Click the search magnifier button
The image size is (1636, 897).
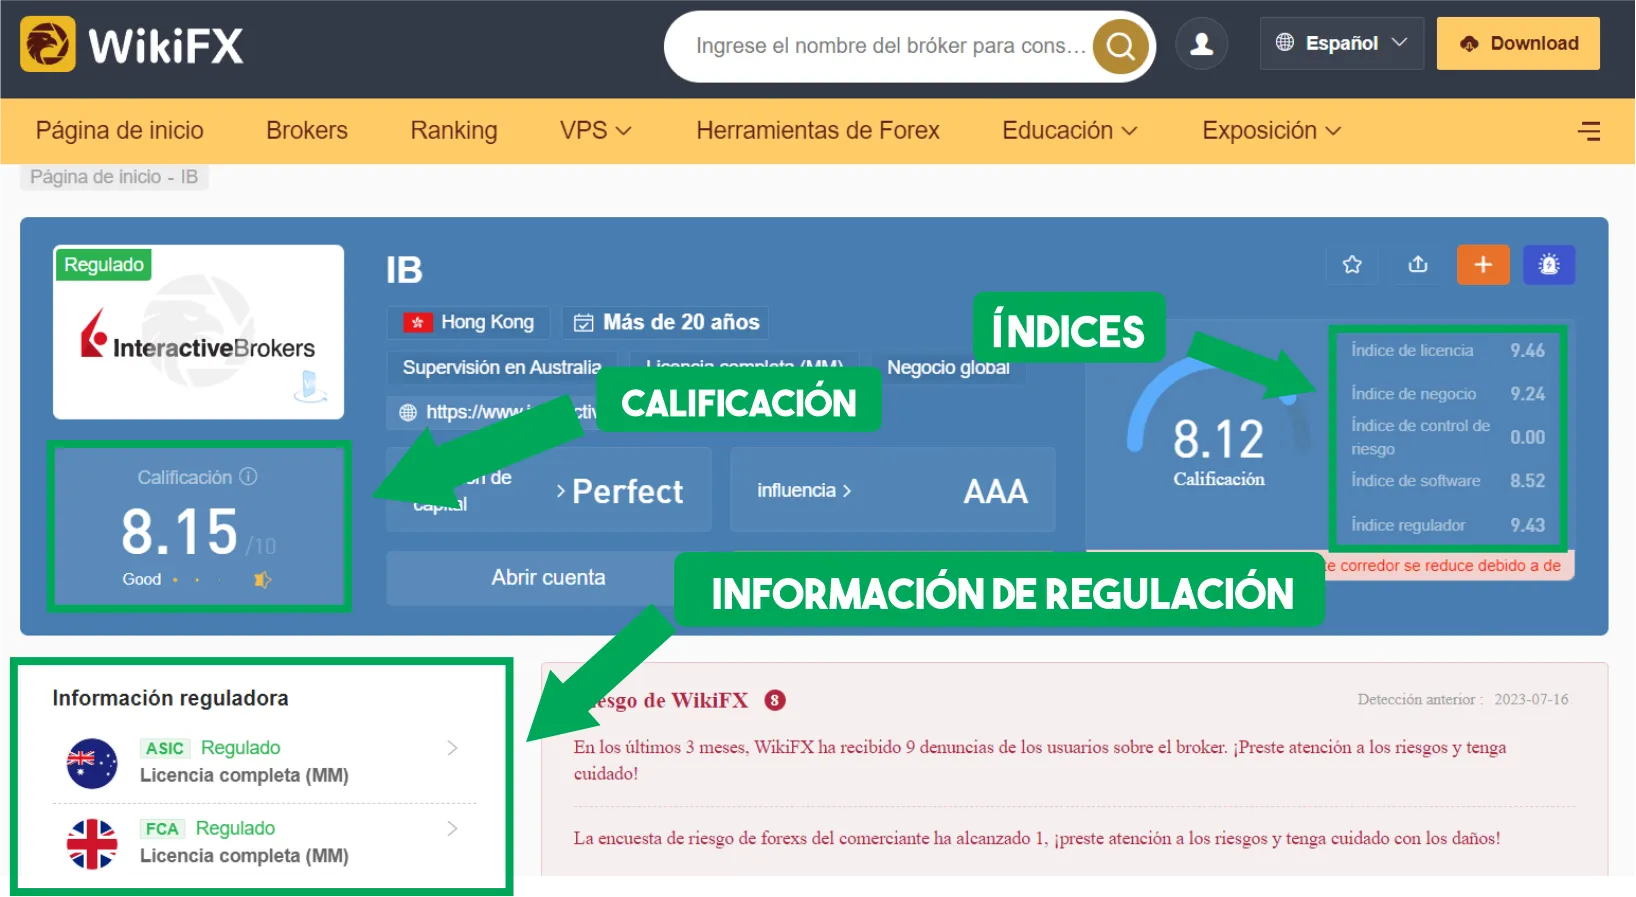coord(1120,46)
